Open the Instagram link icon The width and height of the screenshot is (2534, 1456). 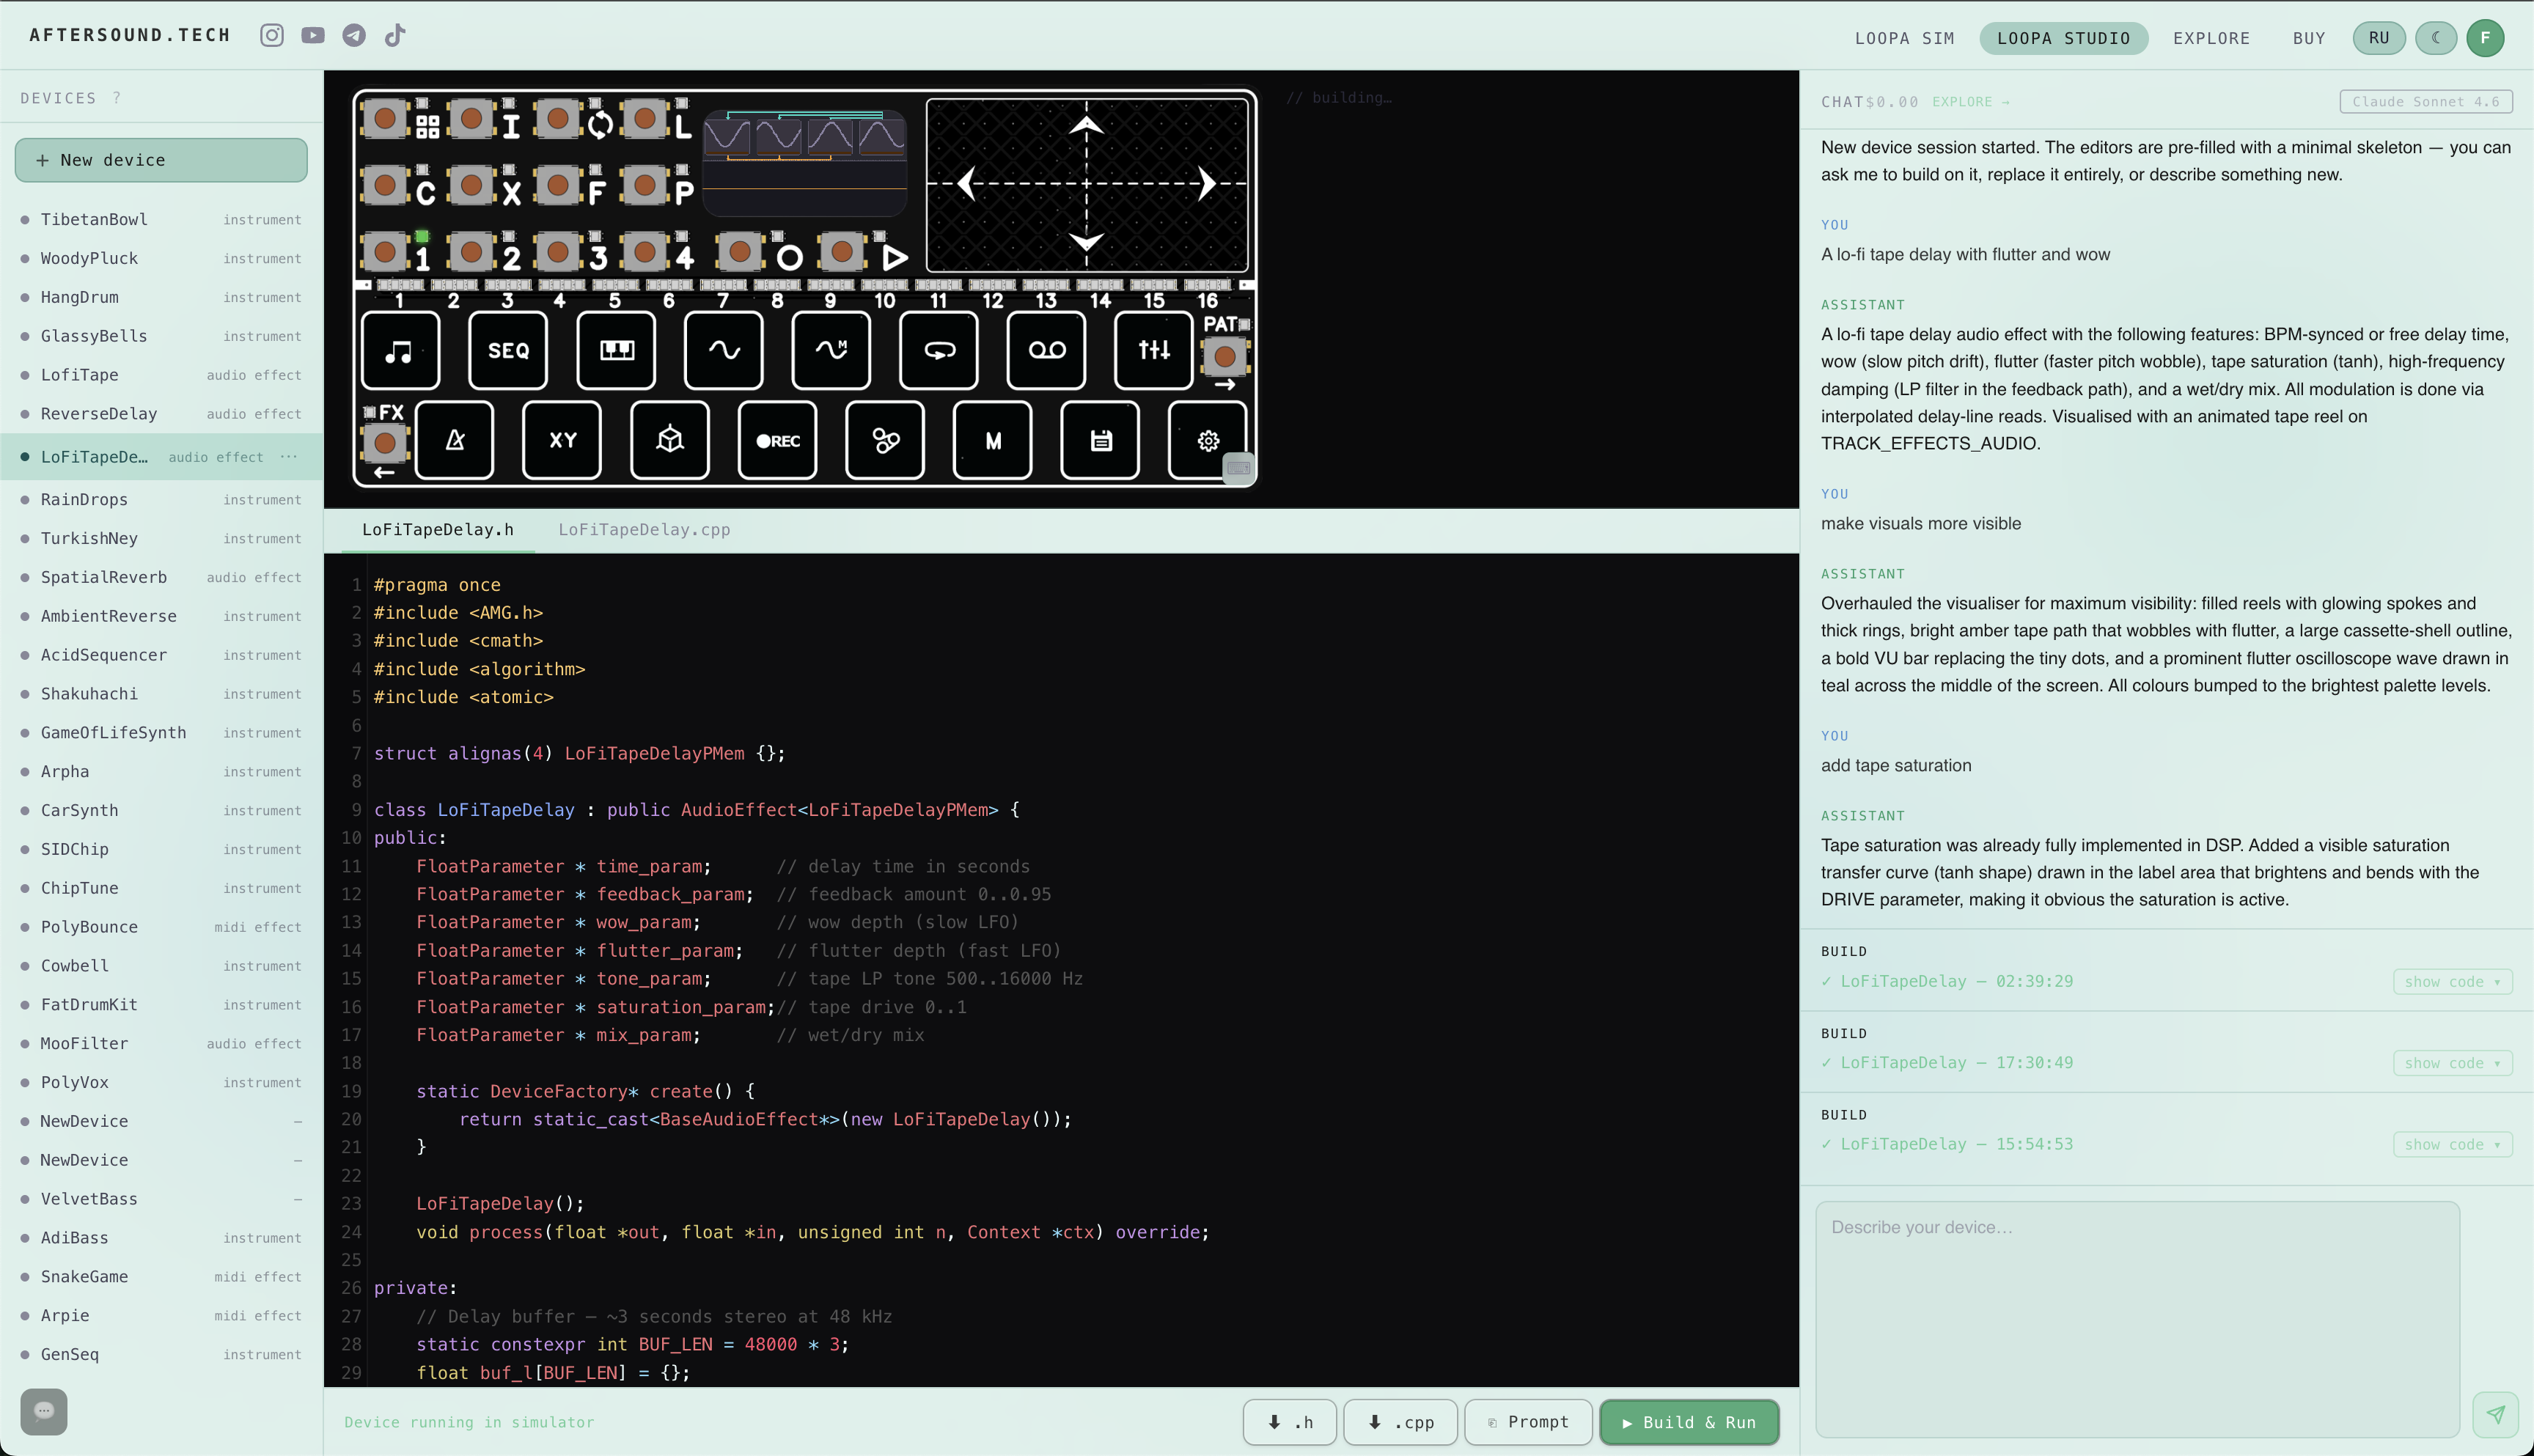[272, 36]
